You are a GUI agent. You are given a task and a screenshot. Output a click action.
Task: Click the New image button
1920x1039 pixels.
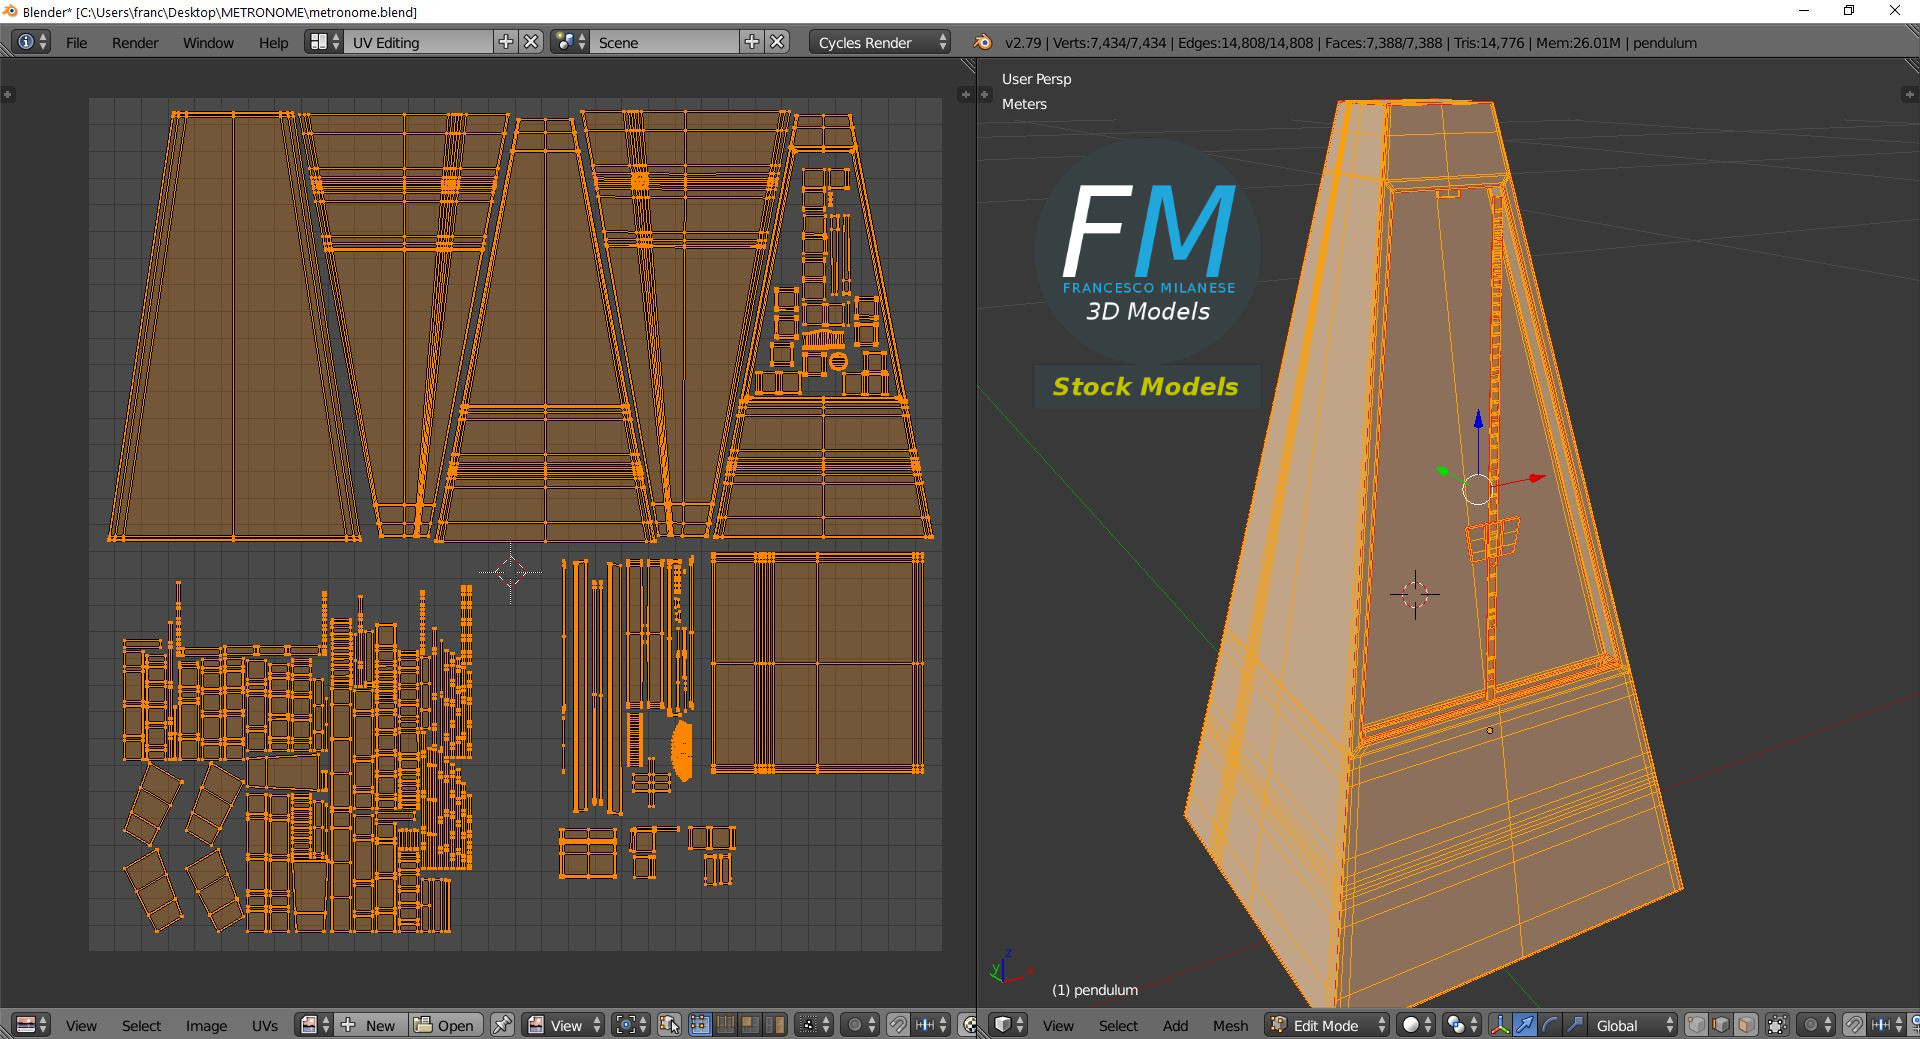click(369, 1025)
